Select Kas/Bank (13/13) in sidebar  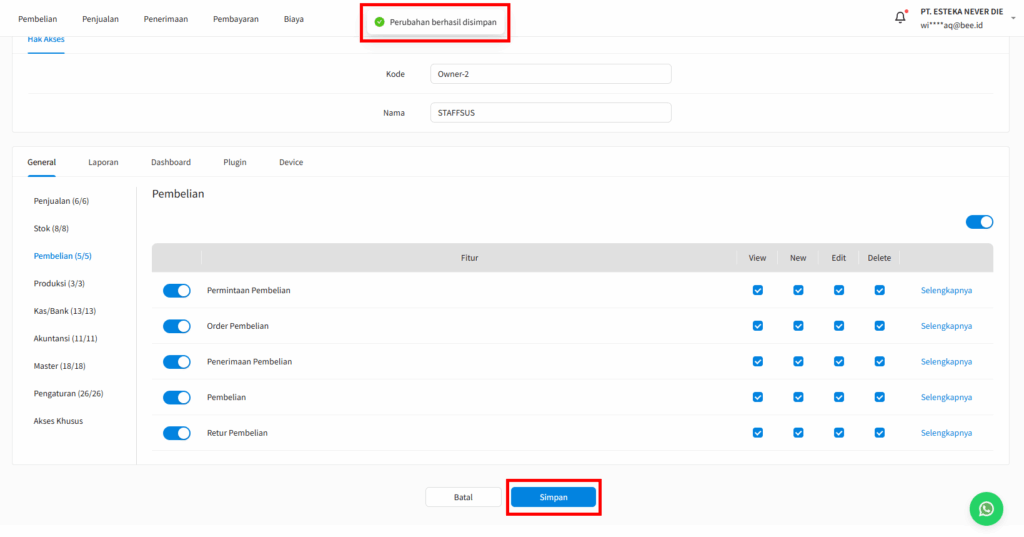(x=65, y=311)
